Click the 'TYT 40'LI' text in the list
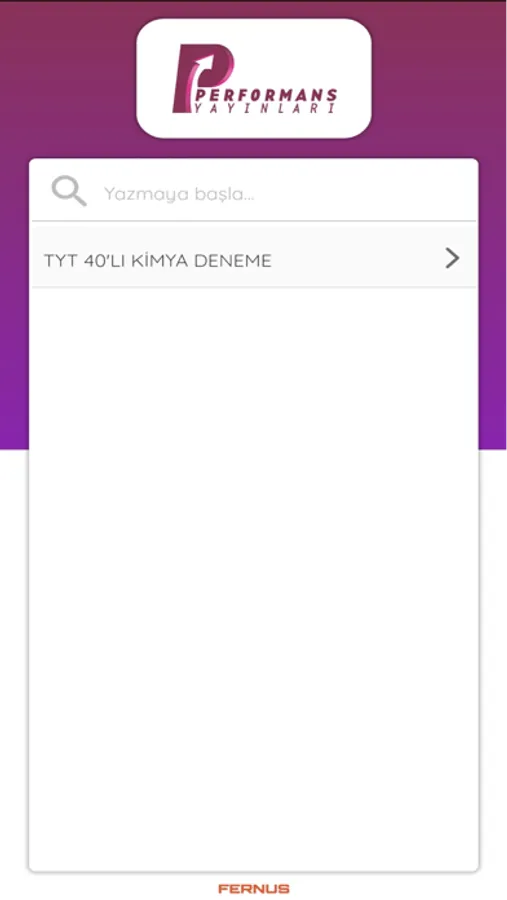Image resolution: width=507 pixels, height=900 pixels. coord(85,261)
